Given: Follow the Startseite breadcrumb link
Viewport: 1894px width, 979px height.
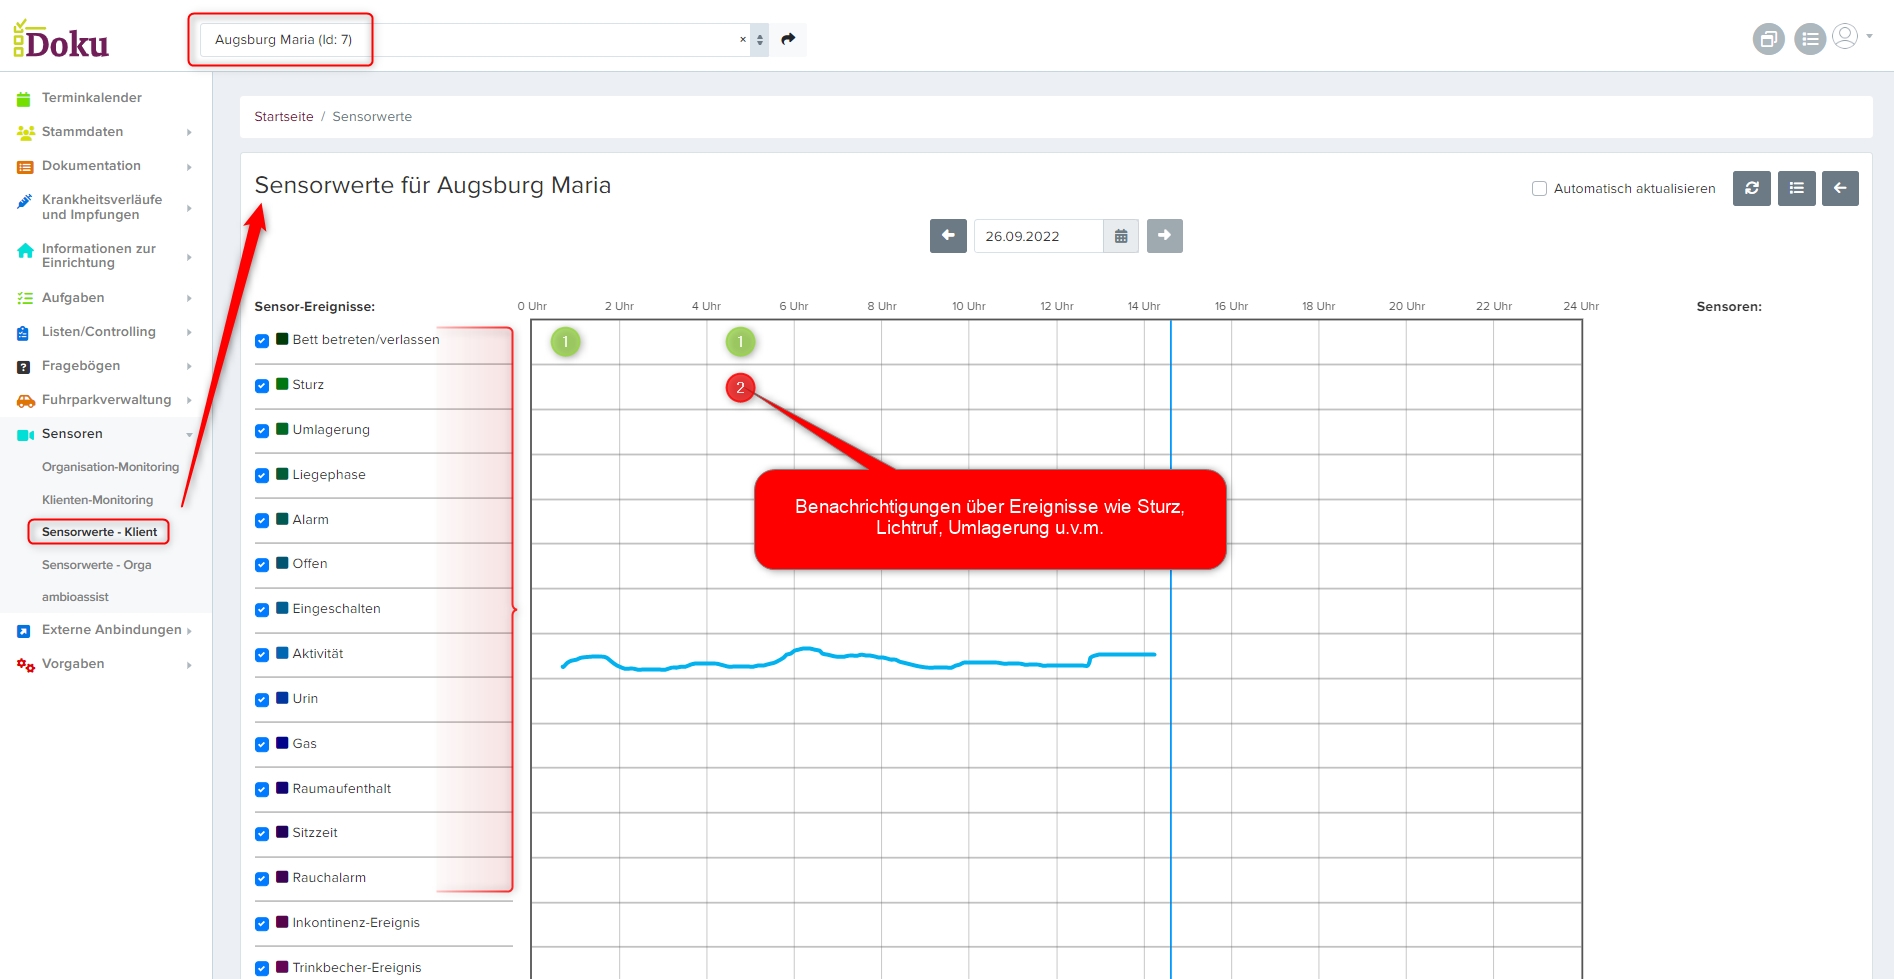Looking at the screenshot, I should click(x=284, y=117).
